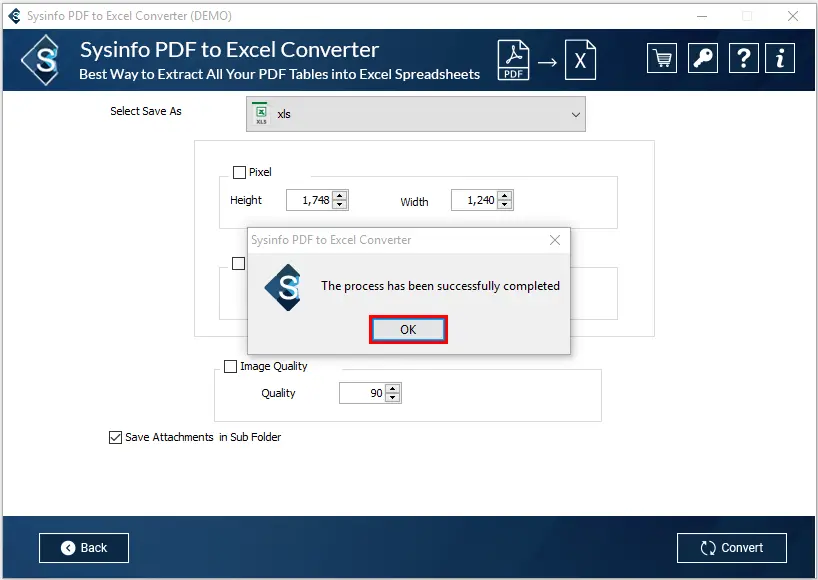Click the title bar app icon
Image resolution: width=818 pixels, height=580 pixels.
[x=15, y=16]
